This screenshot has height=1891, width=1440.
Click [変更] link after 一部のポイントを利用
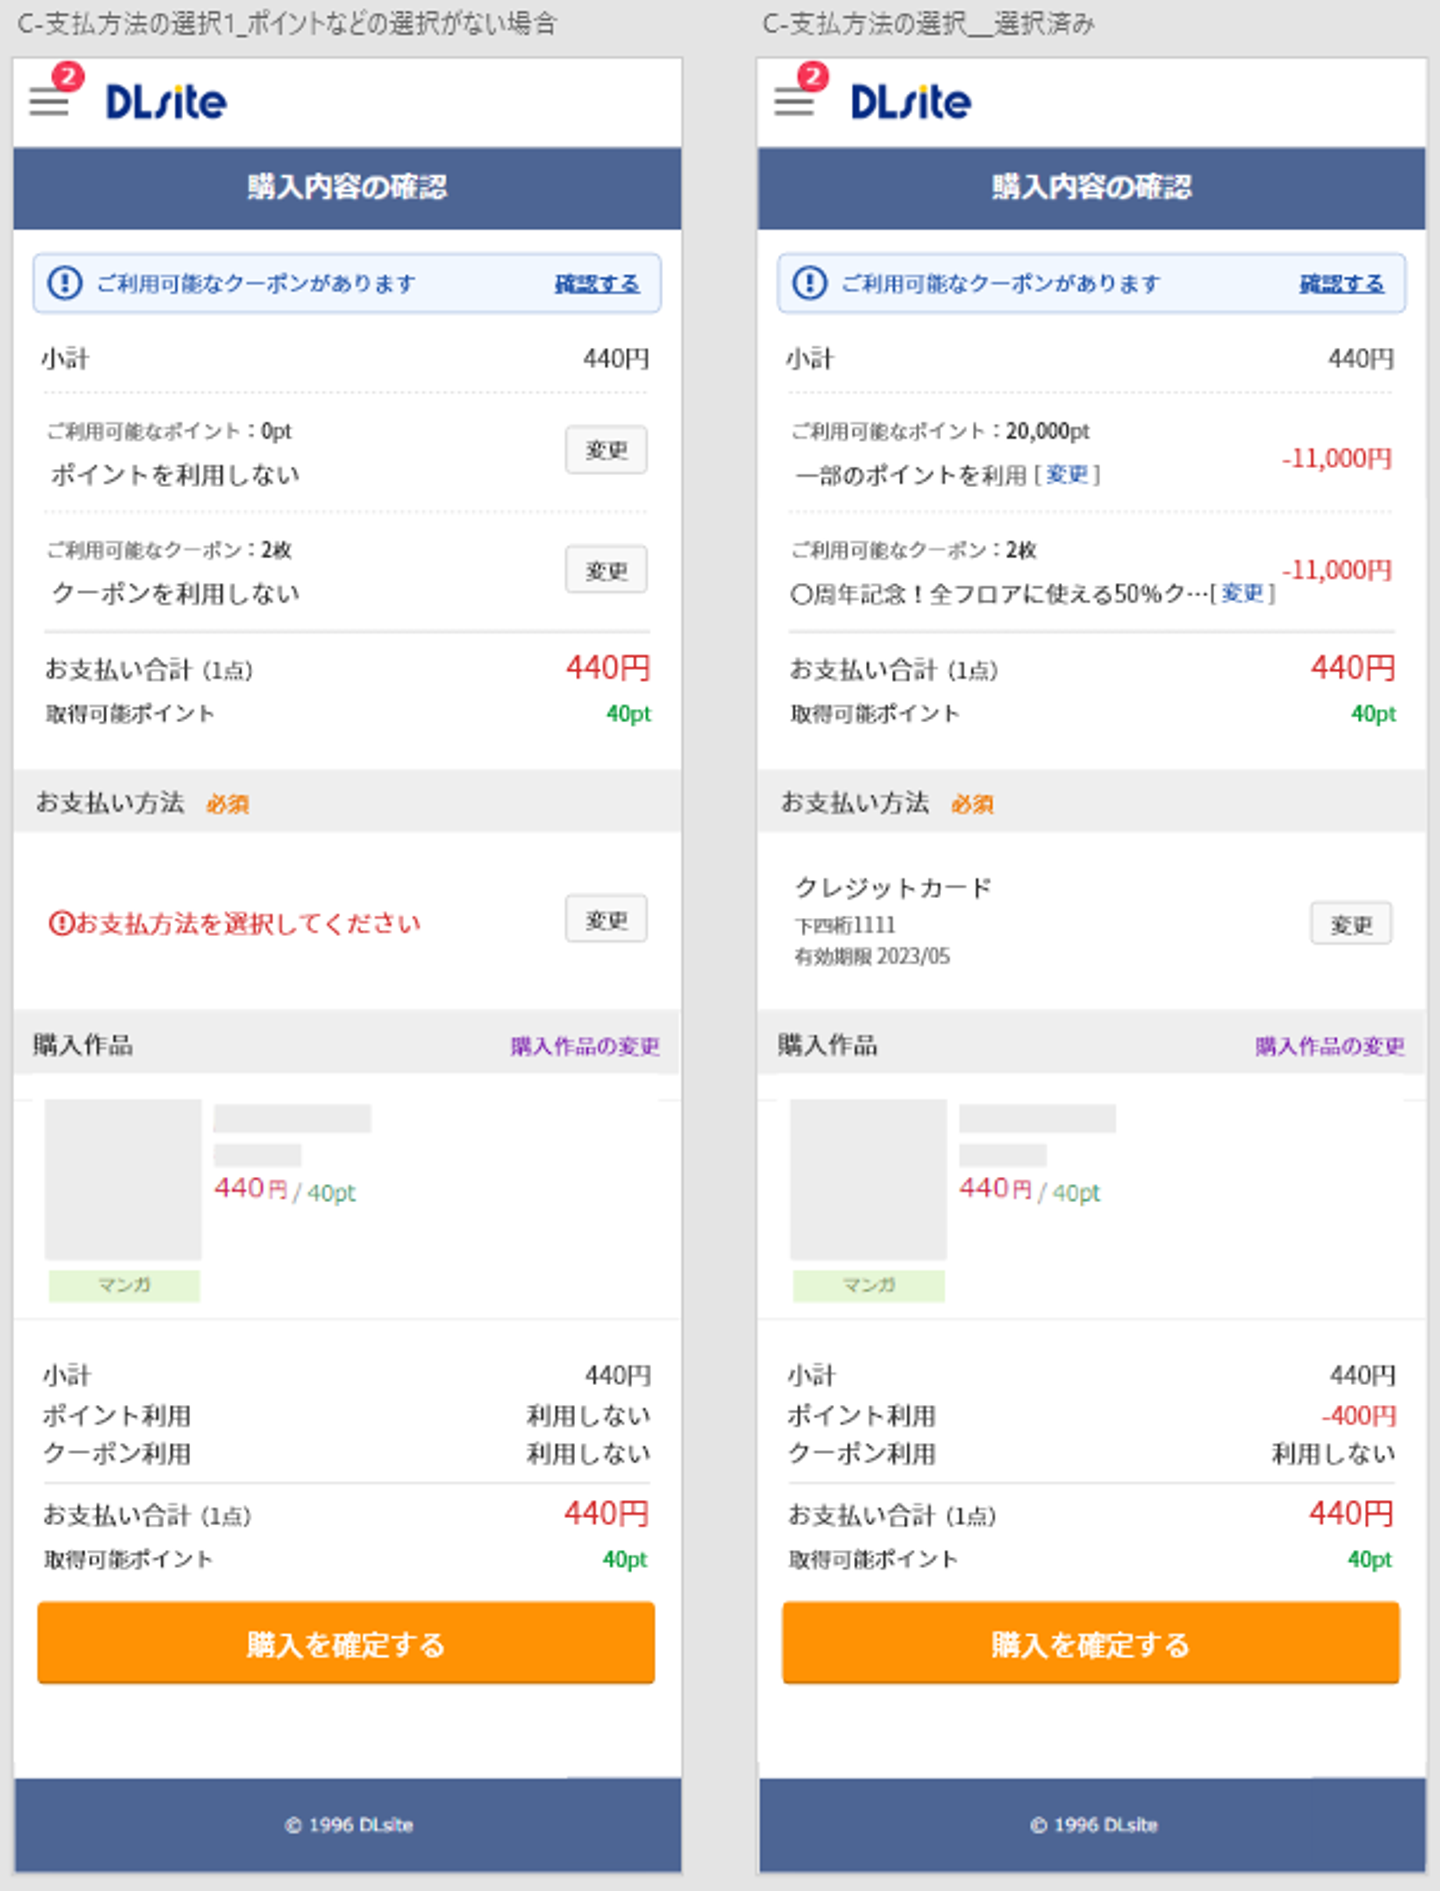pyautogui.click(x=1067, y=475)
